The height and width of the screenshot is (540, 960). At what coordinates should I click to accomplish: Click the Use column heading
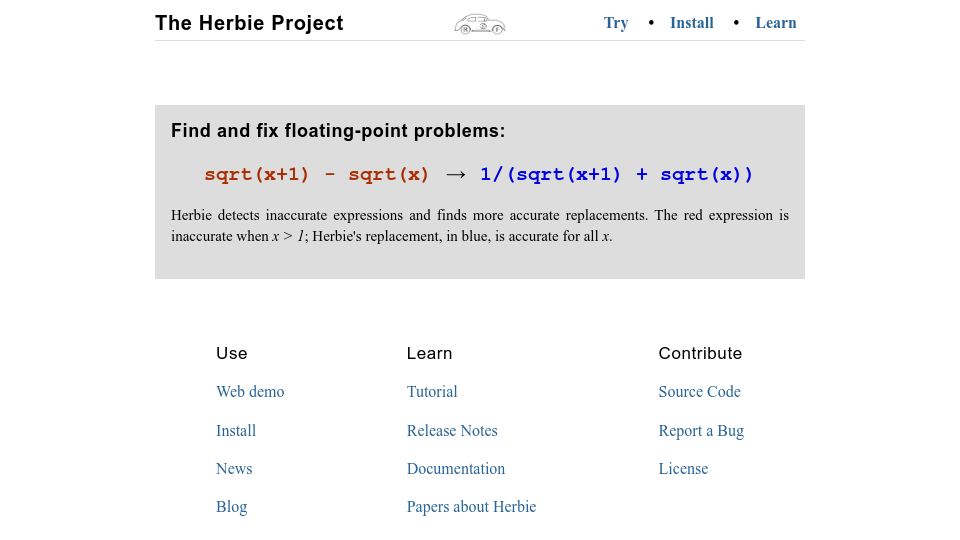point(231,353)
